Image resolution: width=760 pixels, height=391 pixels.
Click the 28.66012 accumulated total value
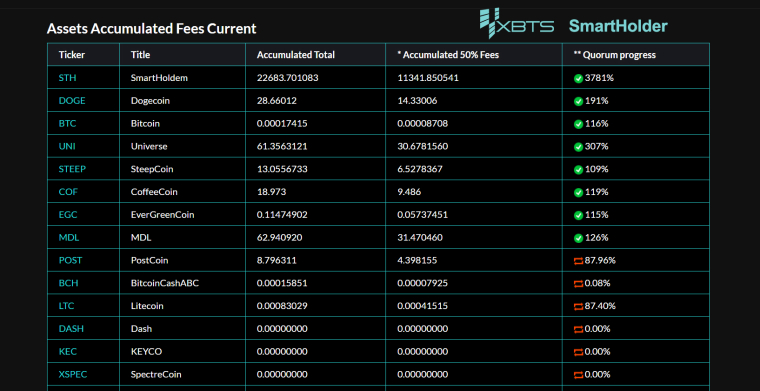coord(277,101)
